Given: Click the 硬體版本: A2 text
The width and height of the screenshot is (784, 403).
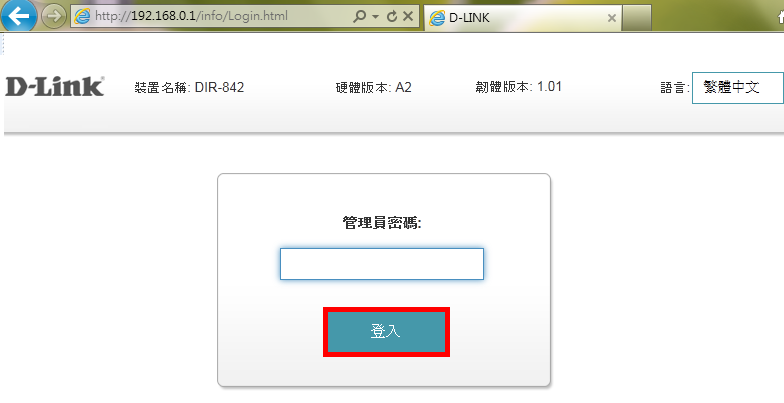Looking at the screenshot, I should click(374, 88).
